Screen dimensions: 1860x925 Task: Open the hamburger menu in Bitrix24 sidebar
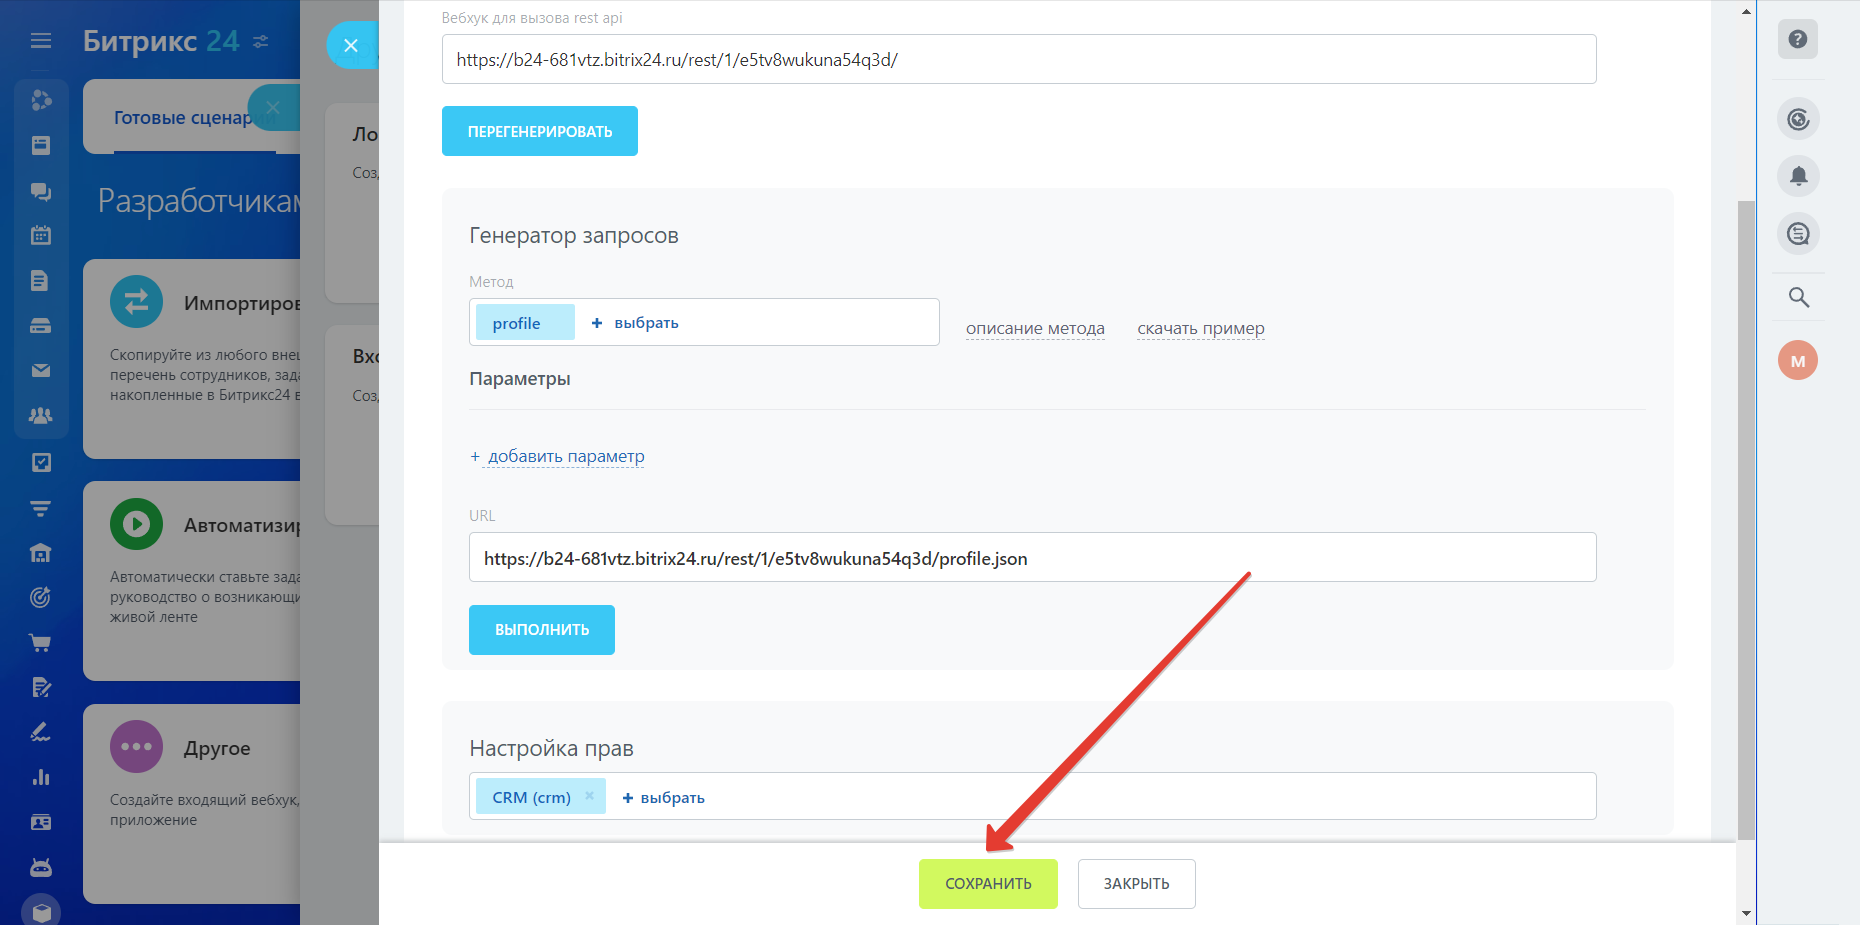pos(41,41)
